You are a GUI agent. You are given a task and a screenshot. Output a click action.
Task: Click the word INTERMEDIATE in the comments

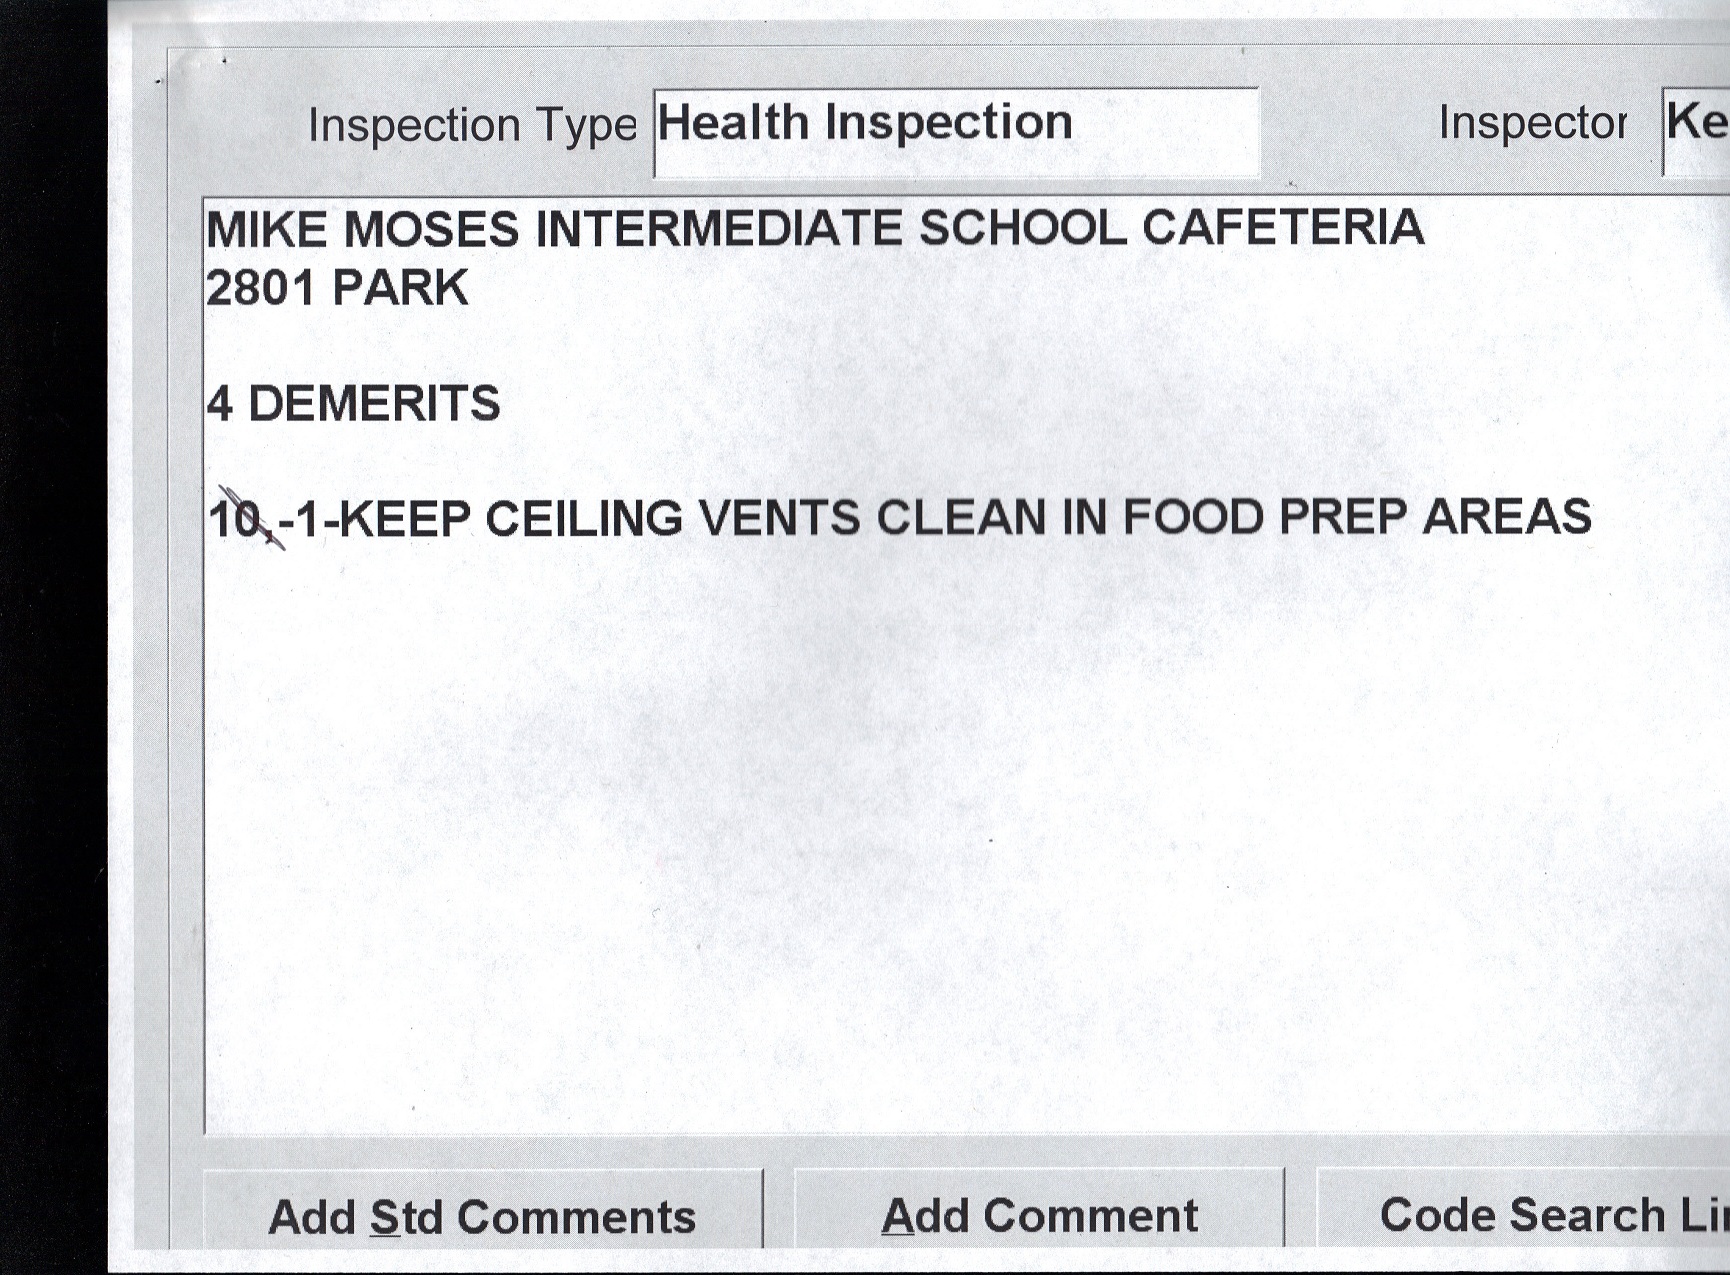(x=718, y=229)
